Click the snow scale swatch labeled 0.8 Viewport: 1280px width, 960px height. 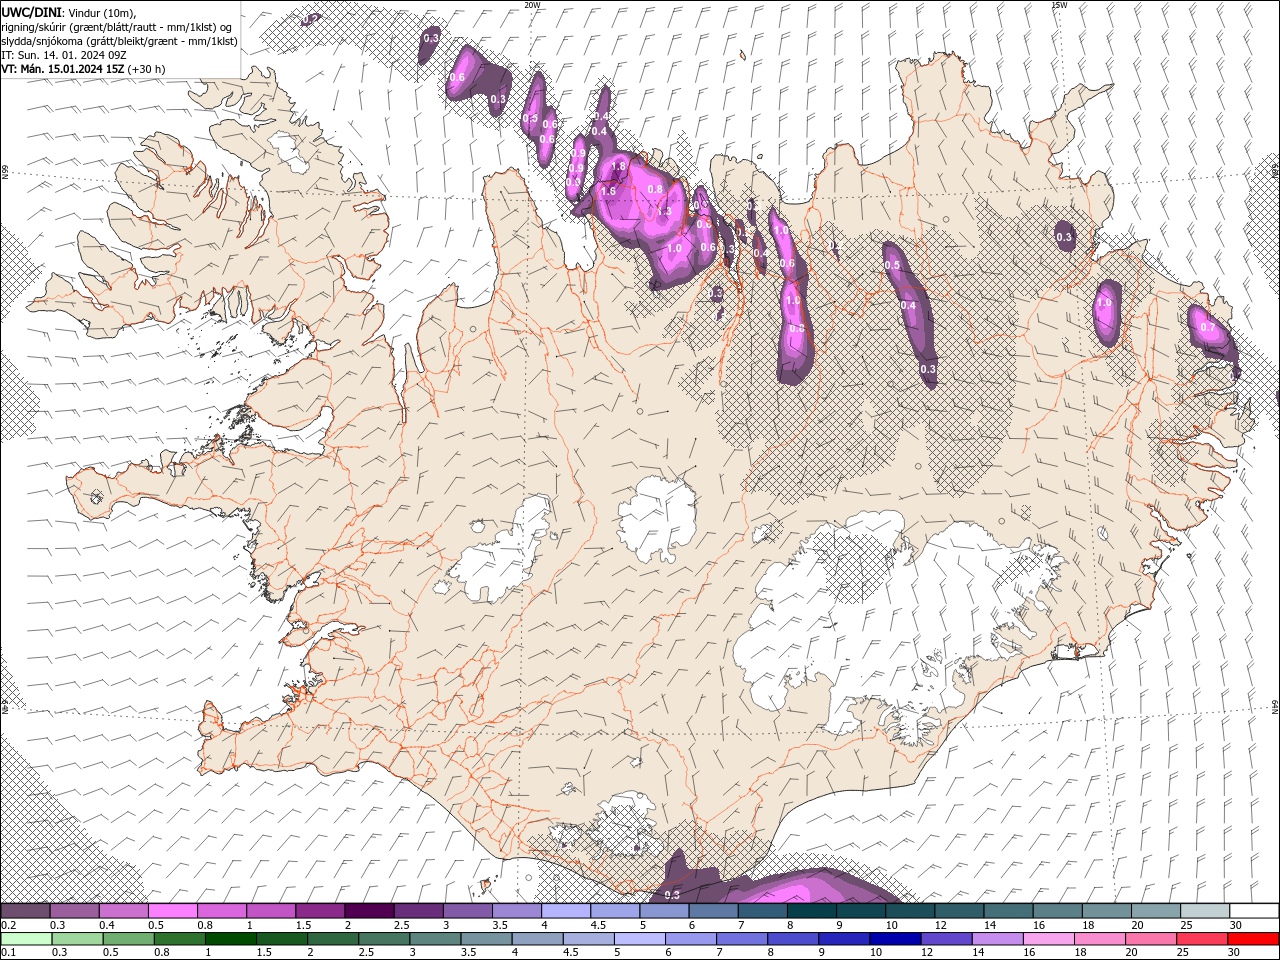pyautogui.click(x=221, y=911)
